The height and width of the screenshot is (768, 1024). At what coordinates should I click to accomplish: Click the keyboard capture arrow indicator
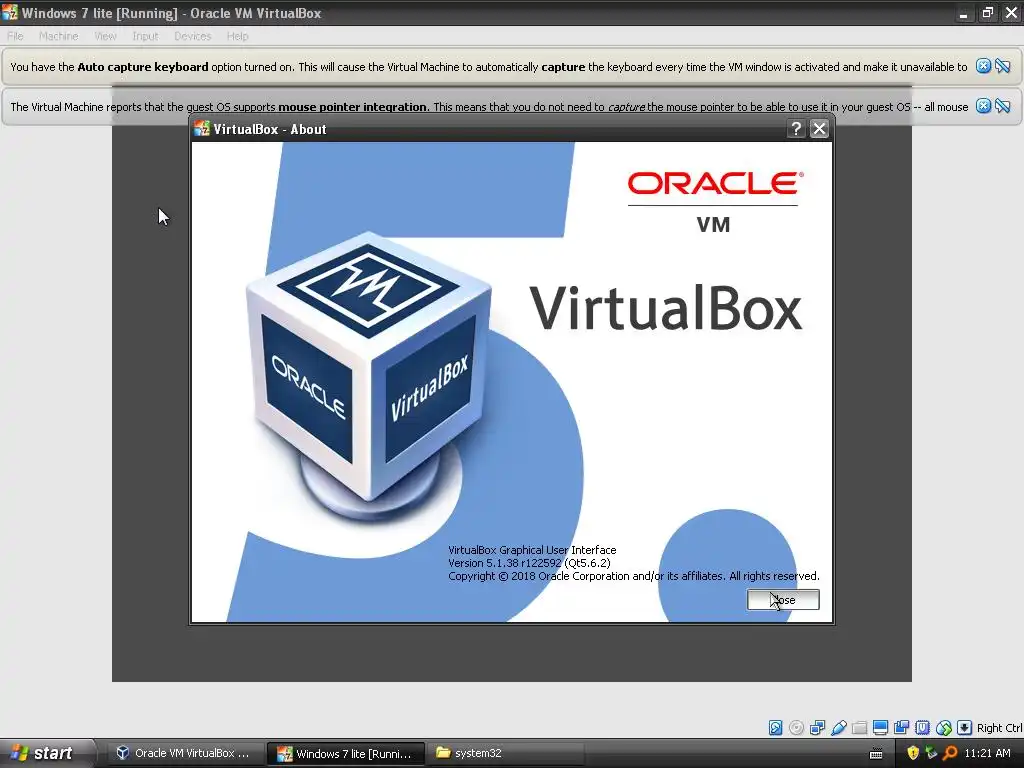(965, 728)
